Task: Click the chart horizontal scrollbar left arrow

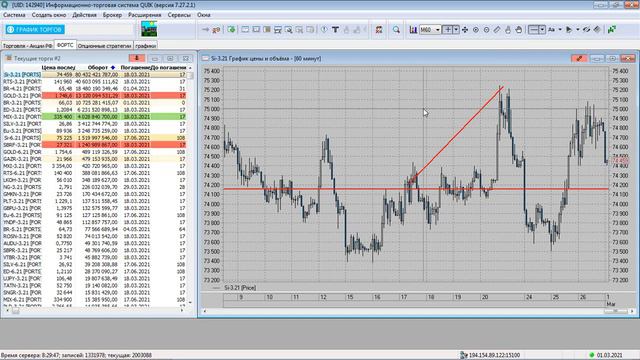Action: pos(204,311)
